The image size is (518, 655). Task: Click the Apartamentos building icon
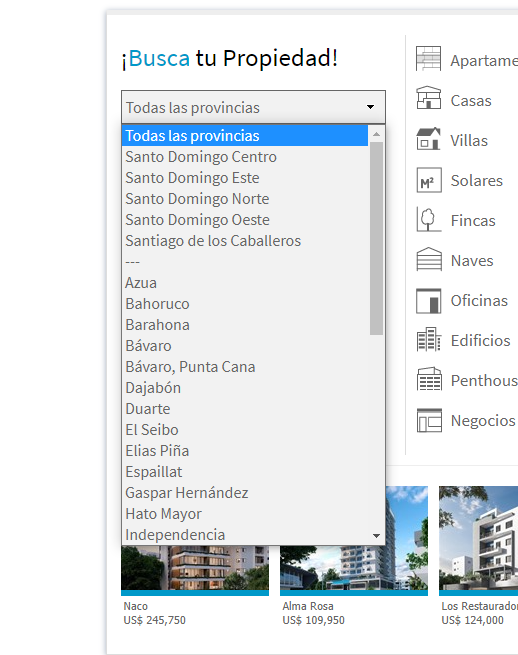tap(428, 58)
